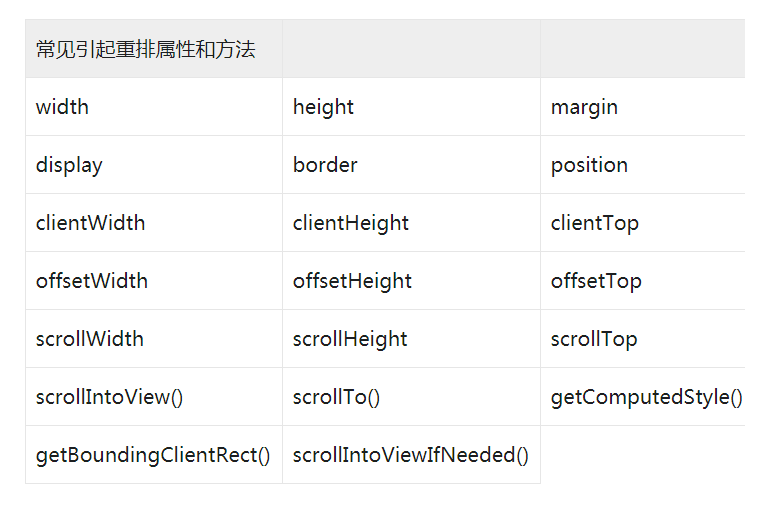784x506 pixels.
Task: Select the clientTop cell
Action: click(x=642, y=222)
